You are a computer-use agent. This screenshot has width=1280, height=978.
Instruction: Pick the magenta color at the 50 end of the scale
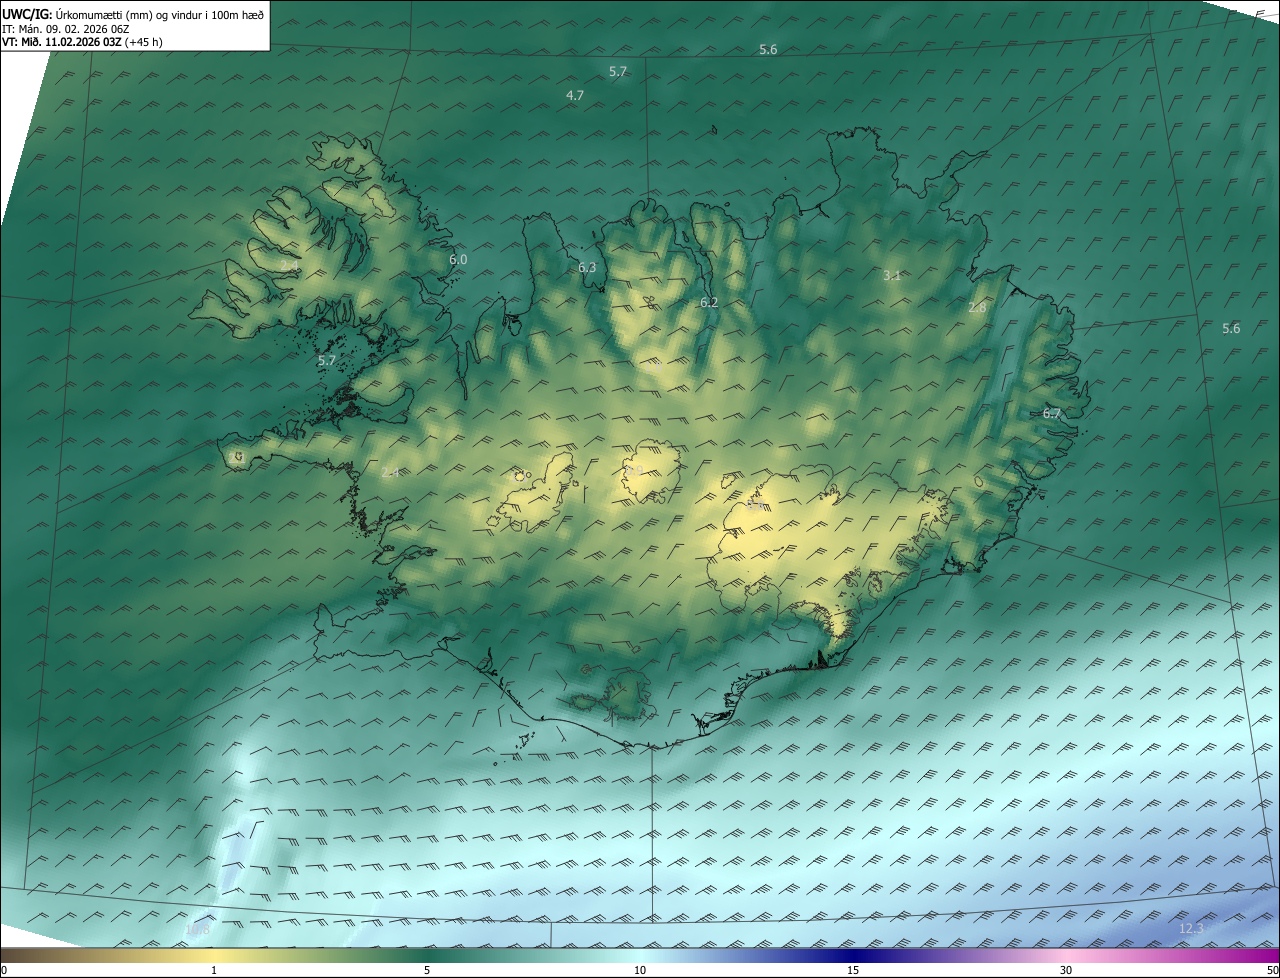point(1273,955)
